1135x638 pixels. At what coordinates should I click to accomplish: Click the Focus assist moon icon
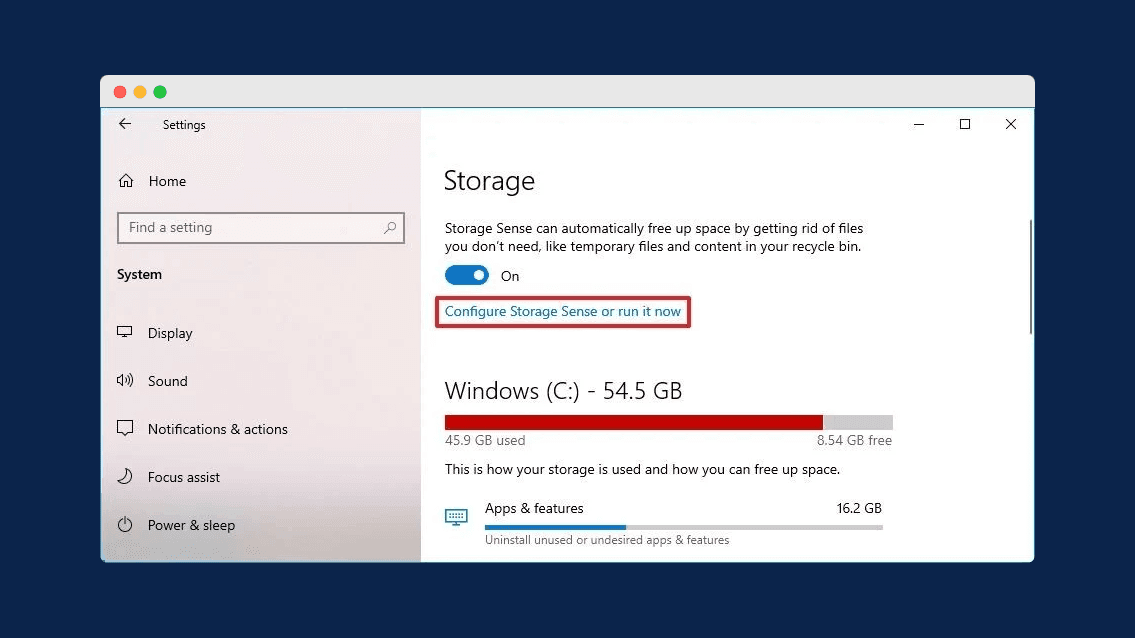pyautogui.click(x=125, y=477)
